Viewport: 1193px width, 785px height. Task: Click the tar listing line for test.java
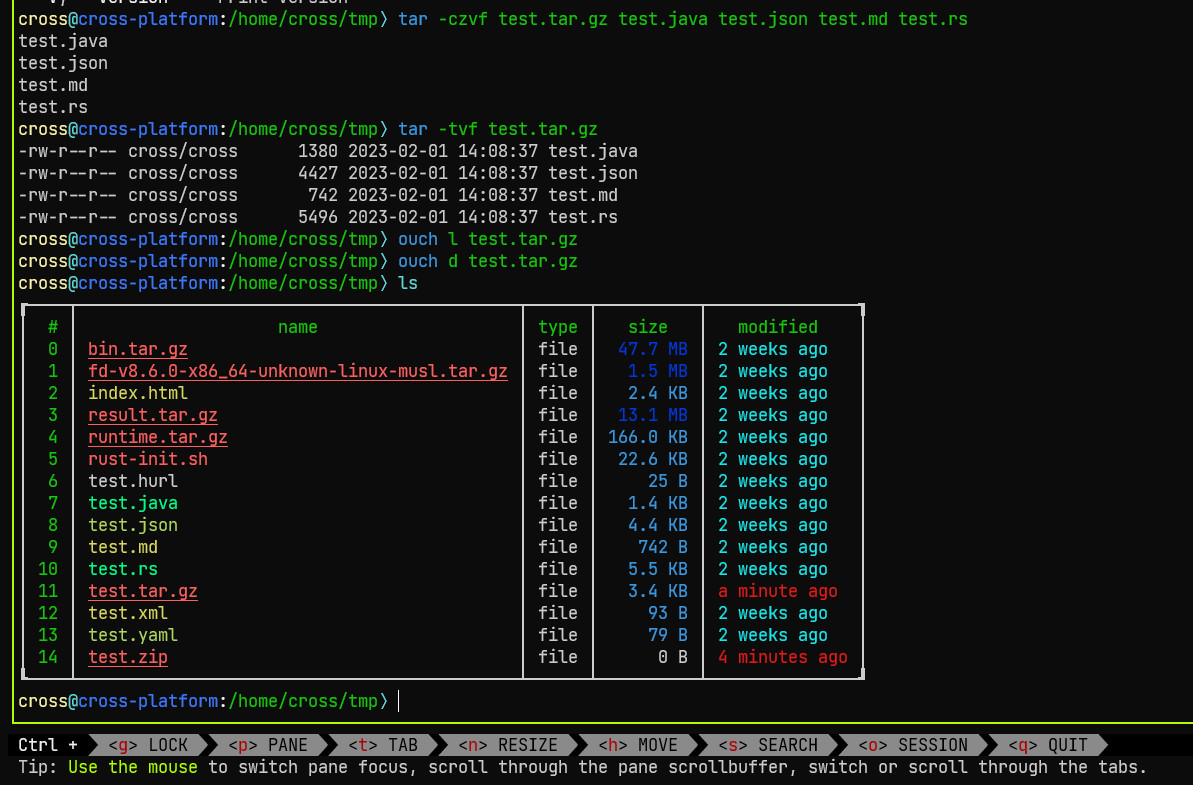coord(328,151)
